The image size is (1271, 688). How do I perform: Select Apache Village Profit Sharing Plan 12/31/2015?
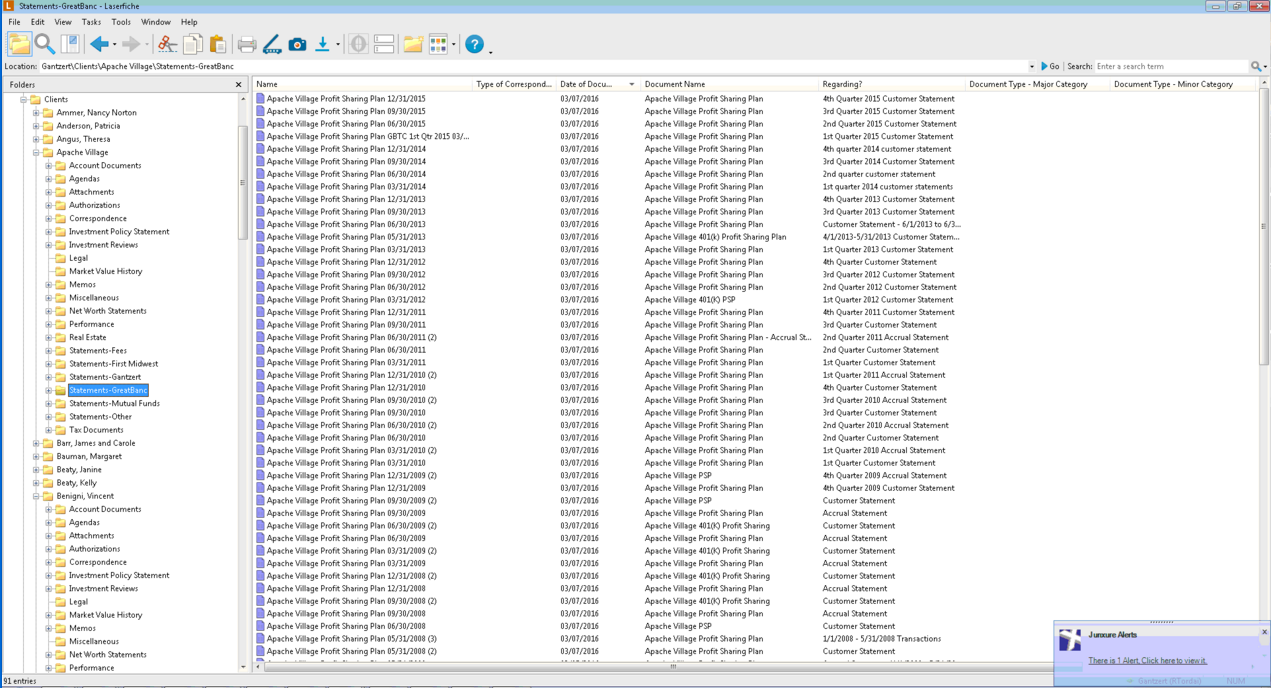[x=345, y=99]
